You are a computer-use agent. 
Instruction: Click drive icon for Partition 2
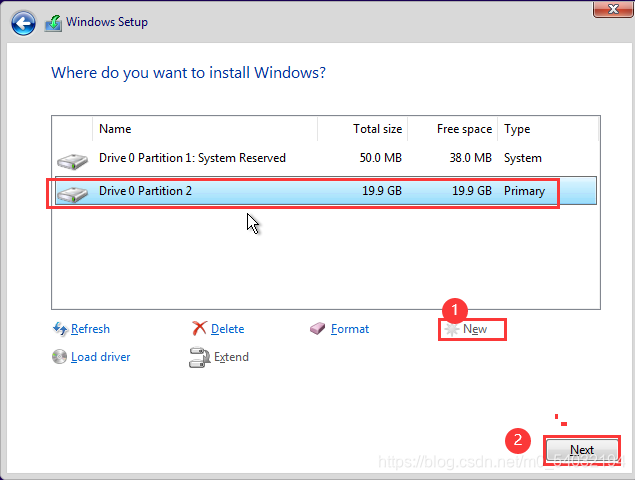(72, 194)
